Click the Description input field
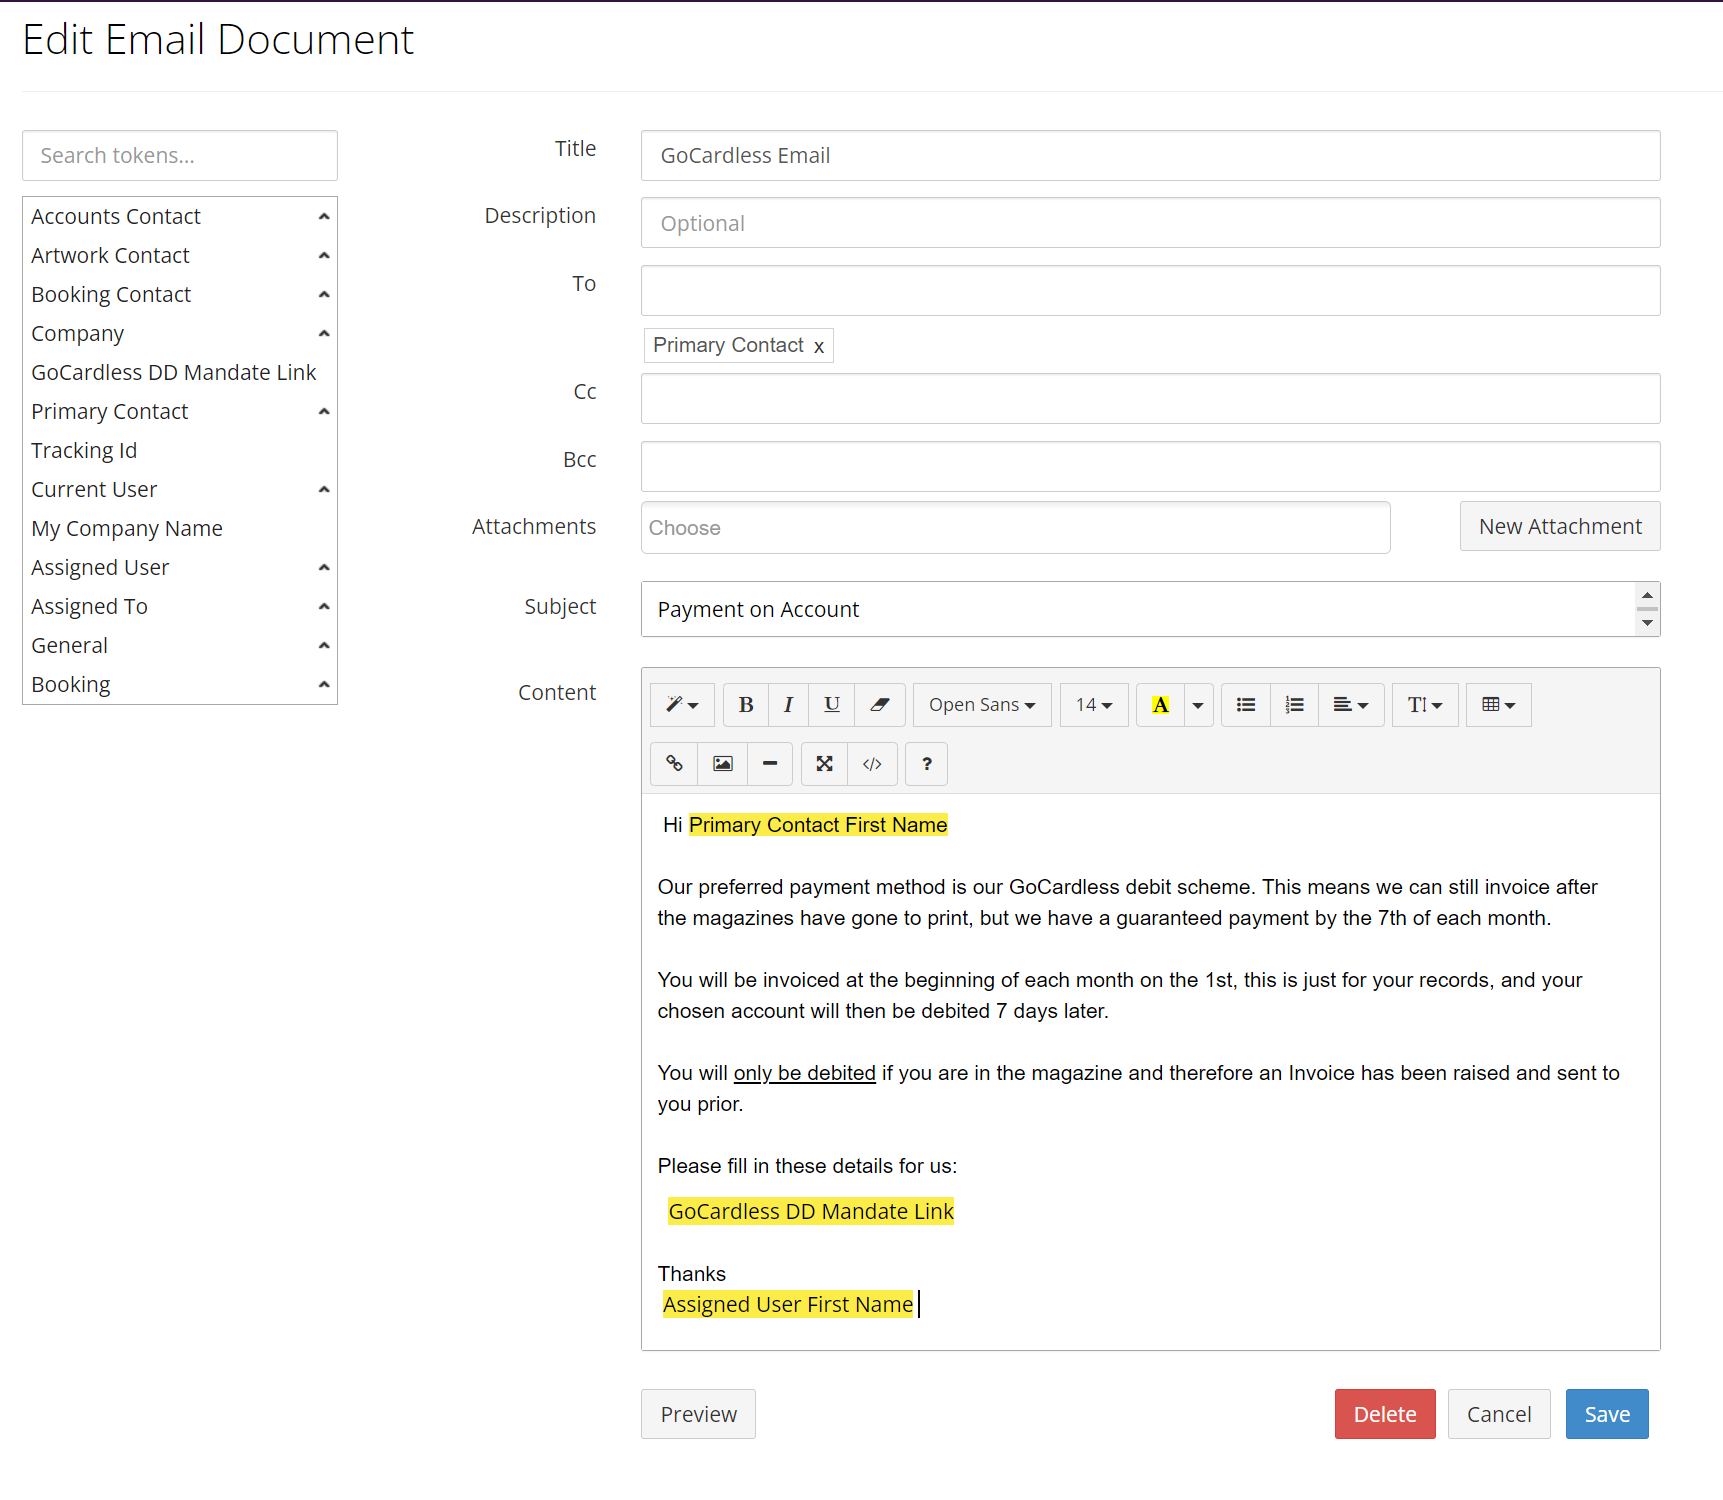 coord(1150,223)
